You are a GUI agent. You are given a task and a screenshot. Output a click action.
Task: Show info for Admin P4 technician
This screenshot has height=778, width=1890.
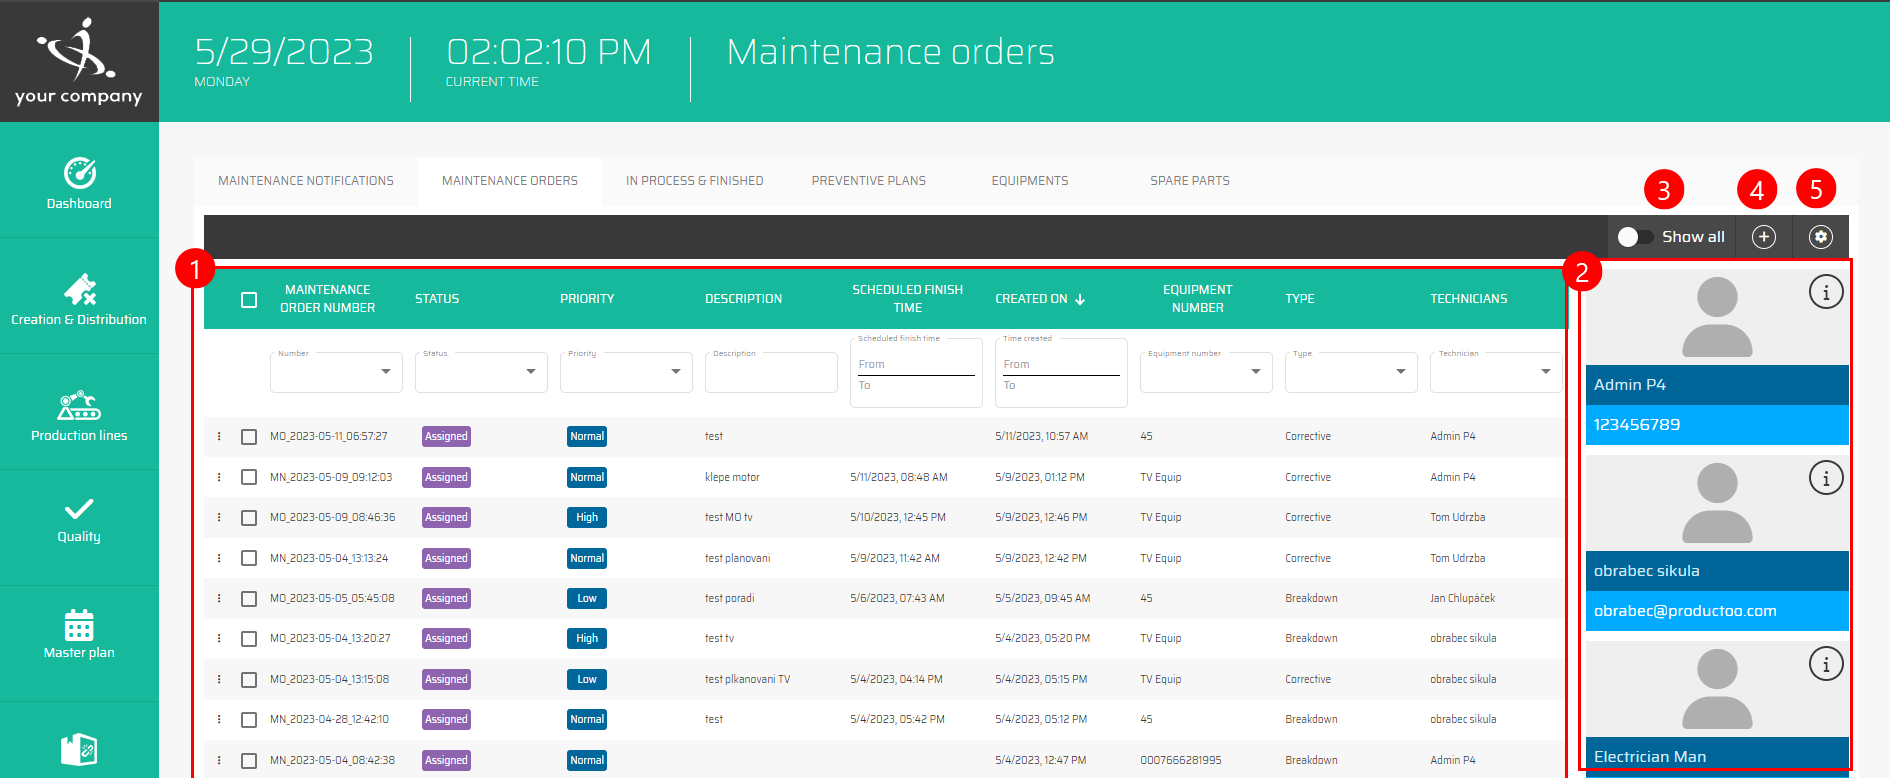click(1825, 293)
